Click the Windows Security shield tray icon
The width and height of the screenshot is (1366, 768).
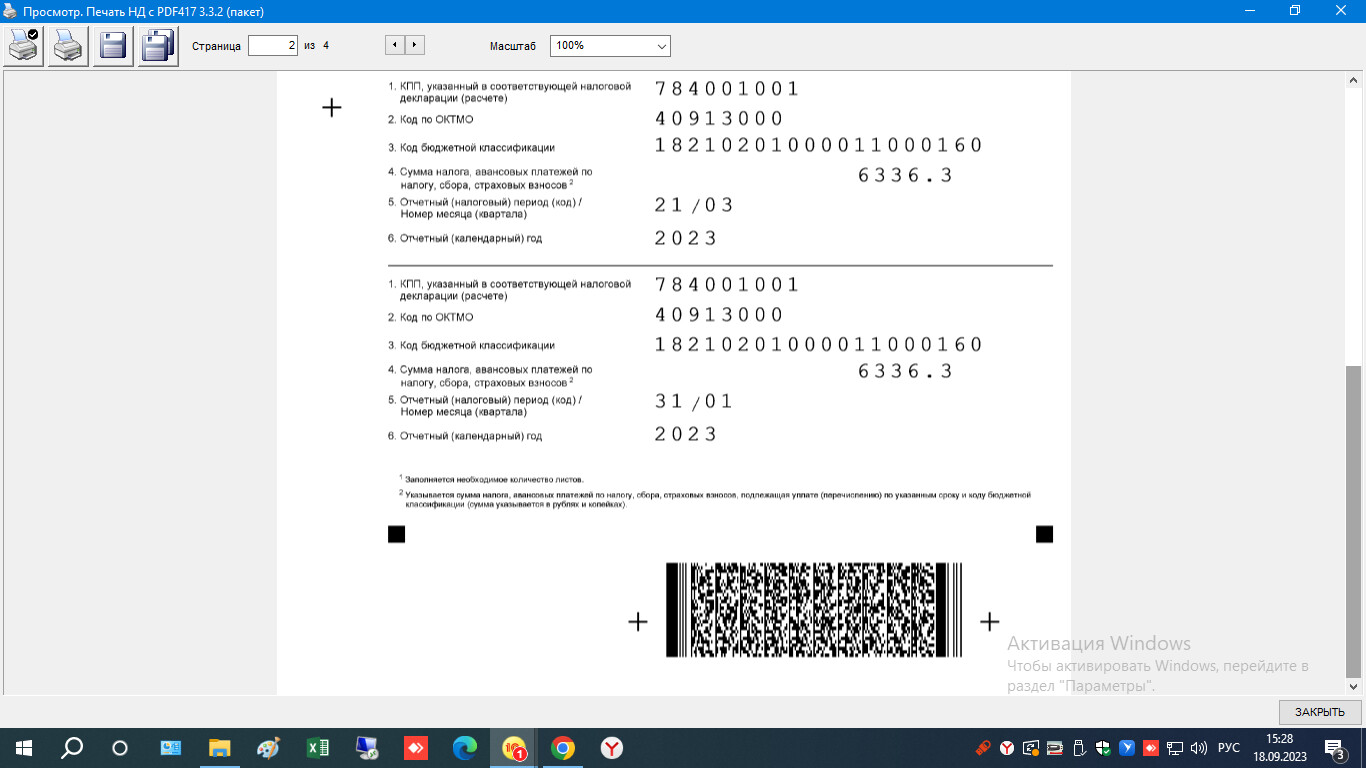(x=1103, y=748)
